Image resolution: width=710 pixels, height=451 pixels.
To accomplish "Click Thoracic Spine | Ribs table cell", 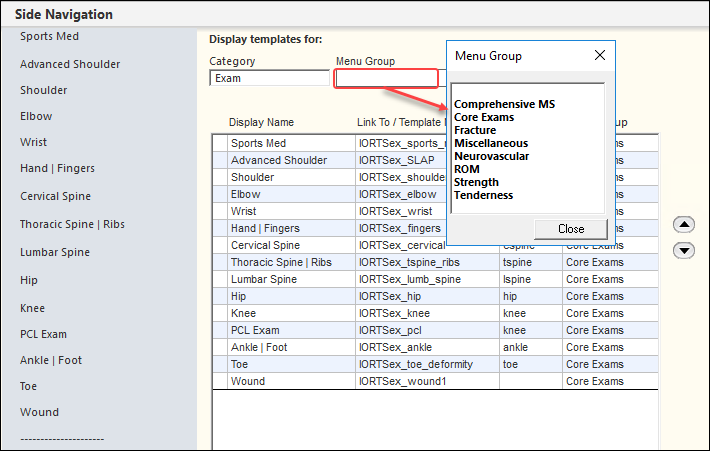I will (292, 262).
